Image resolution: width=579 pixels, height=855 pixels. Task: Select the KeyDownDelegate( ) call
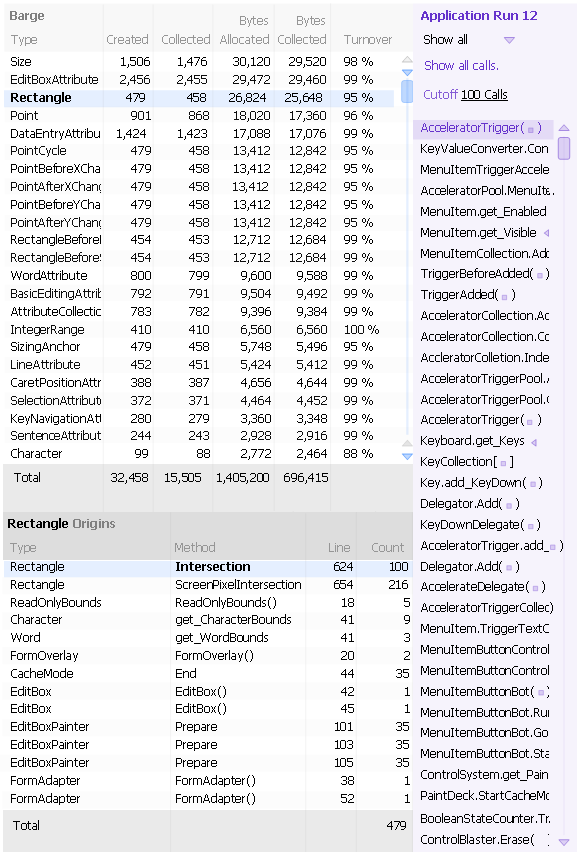pyautogui.click(x=480, y=525)
